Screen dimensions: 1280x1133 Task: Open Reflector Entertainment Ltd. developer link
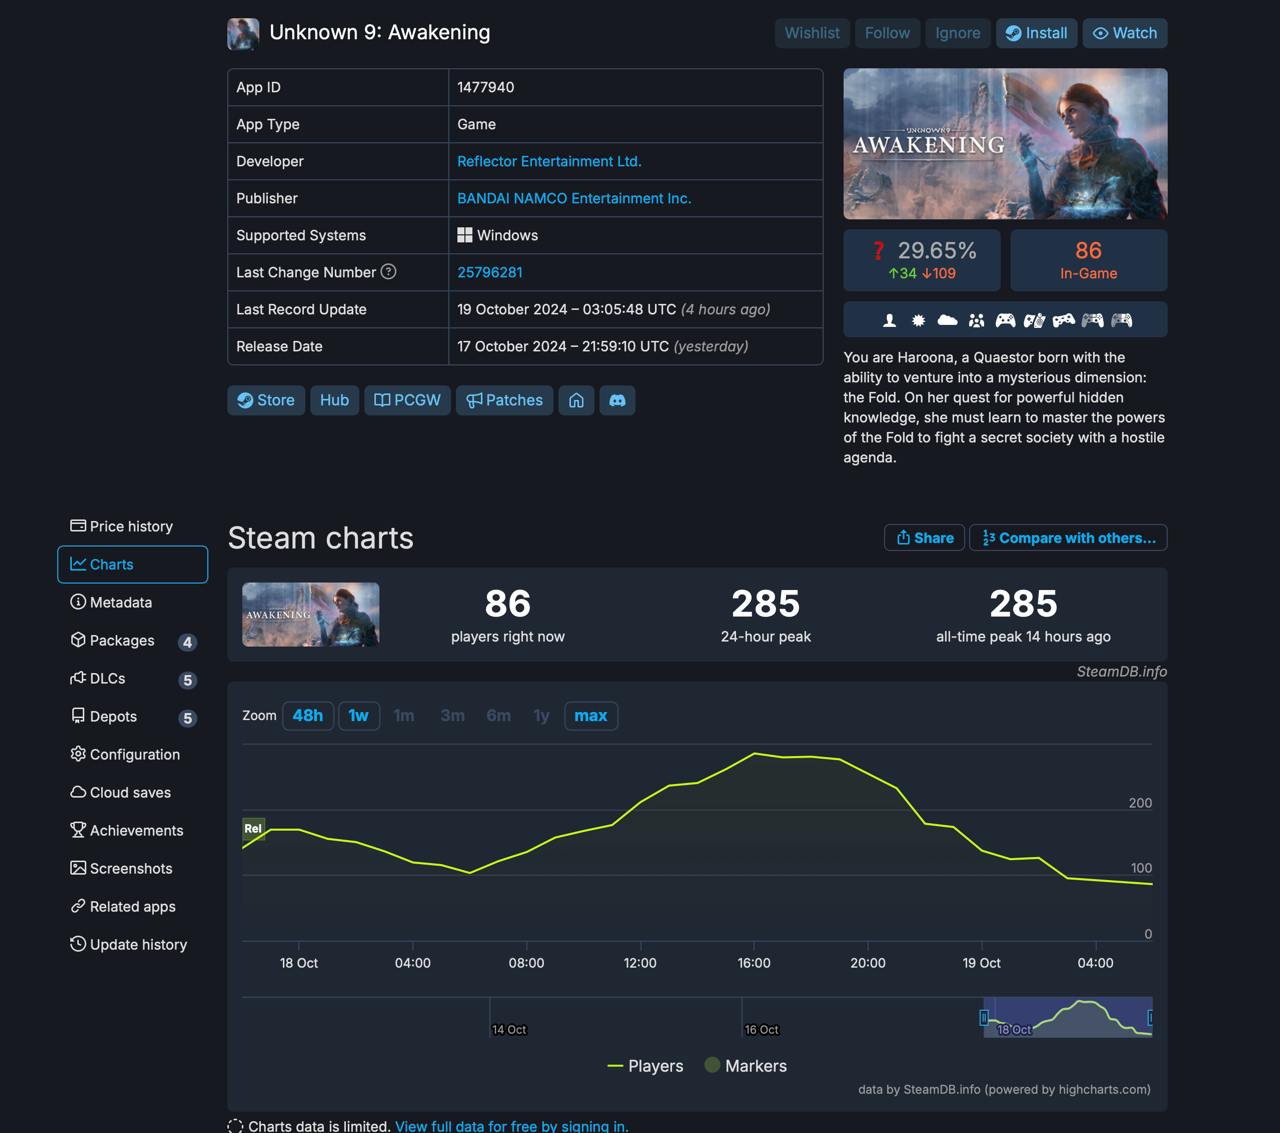(549, 161)
